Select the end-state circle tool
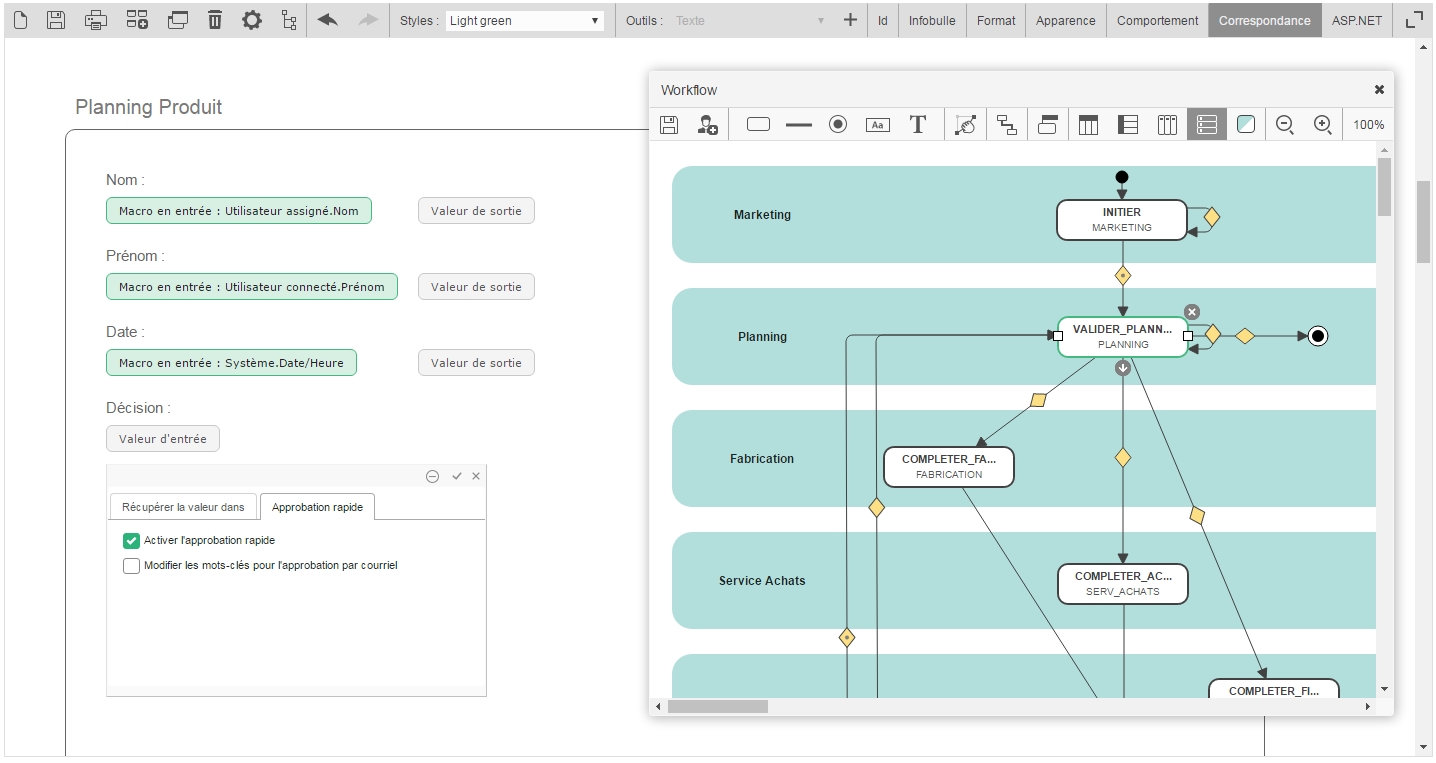The height and width of the screenshot is (763, 1436). [x=838, y=125]
